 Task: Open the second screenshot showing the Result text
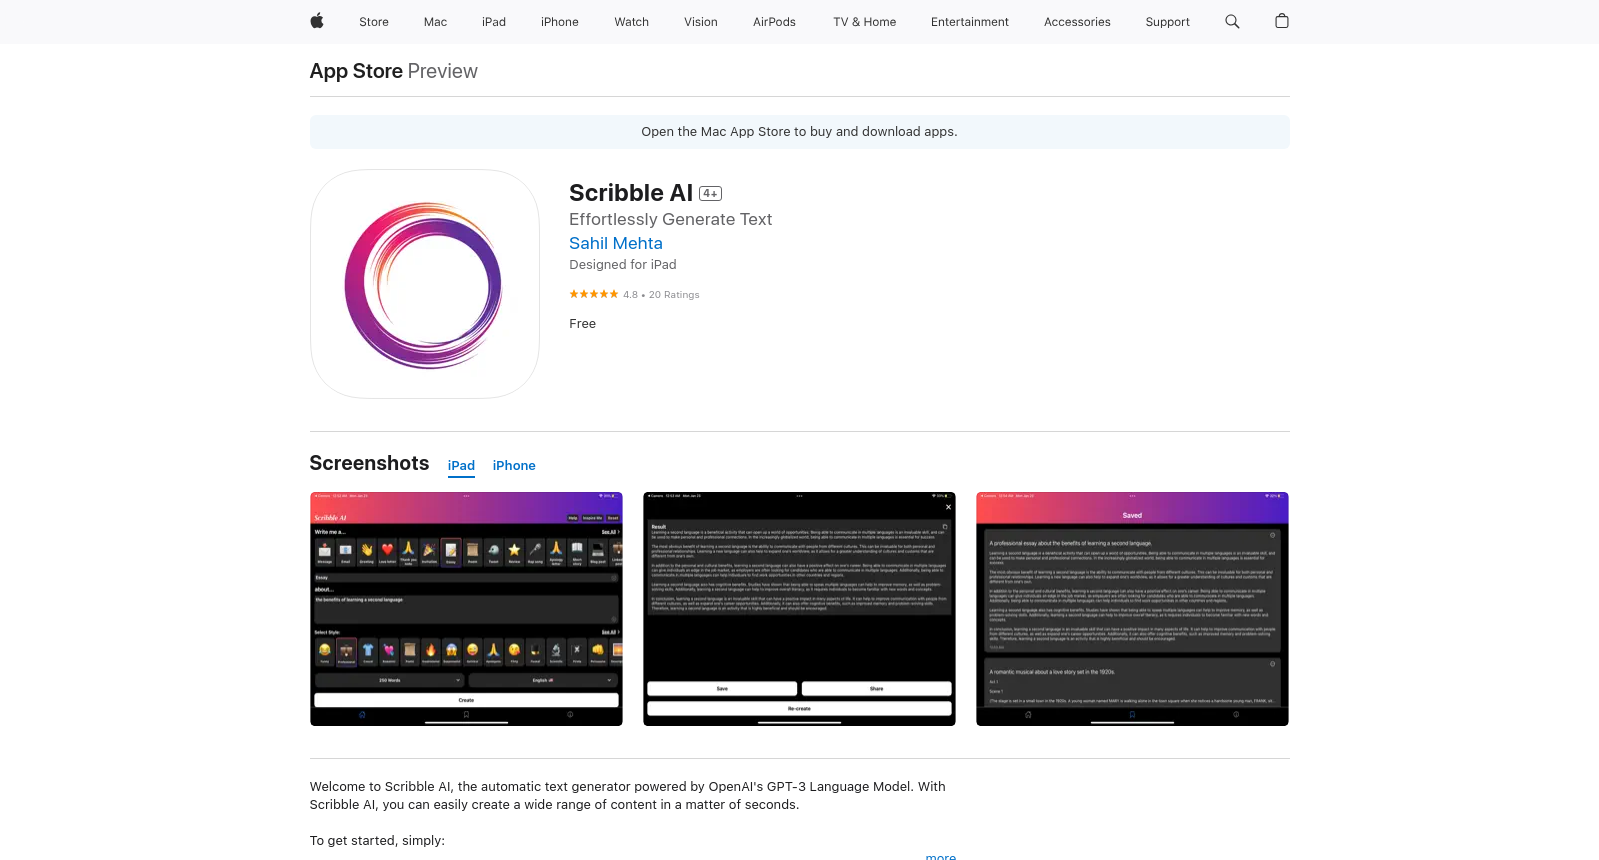point(799,609)
